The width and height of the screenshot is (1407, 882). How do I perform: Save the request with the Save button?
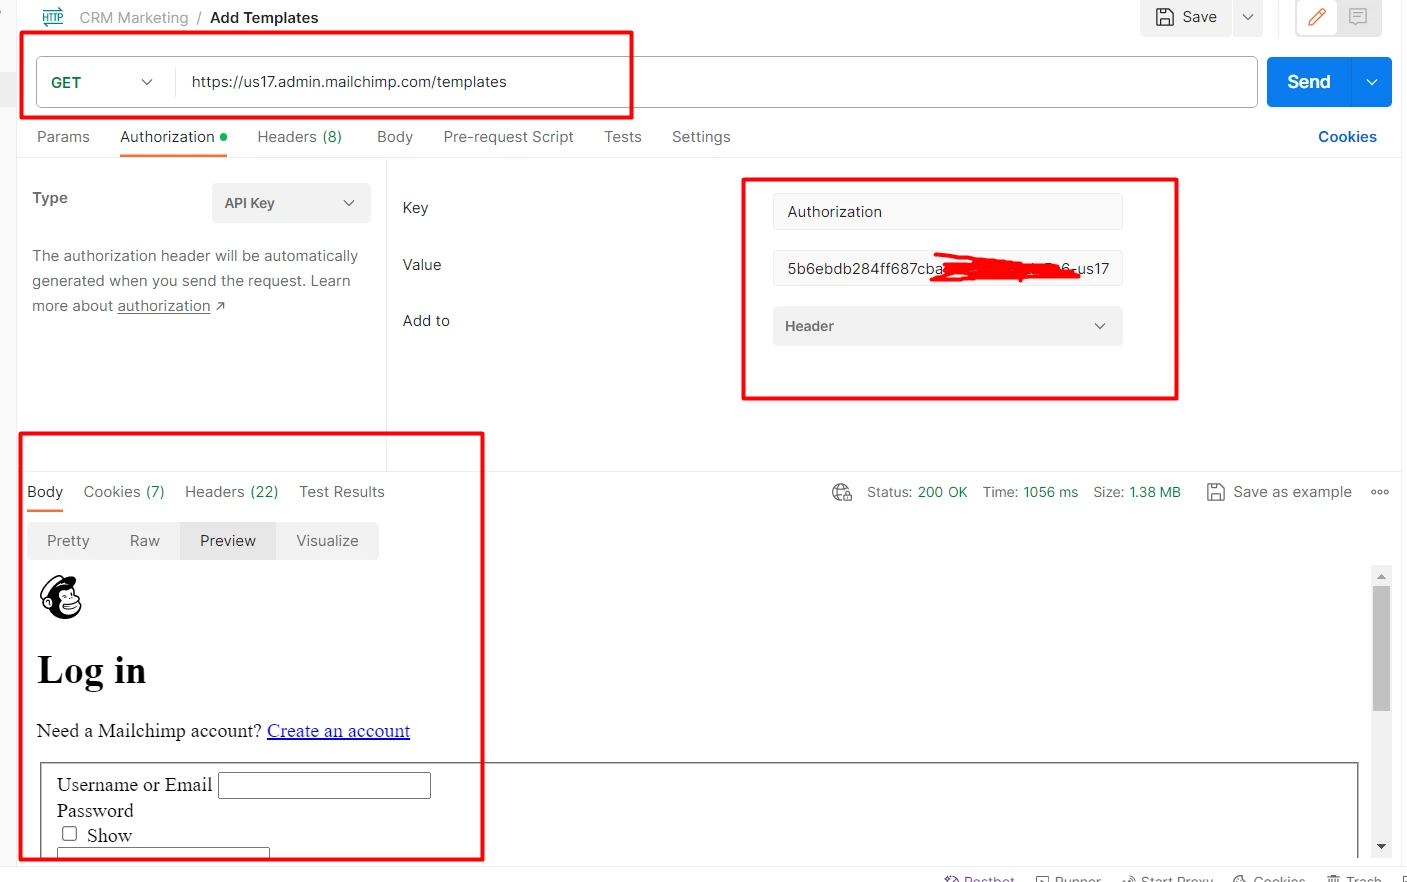click(1186, 17)
